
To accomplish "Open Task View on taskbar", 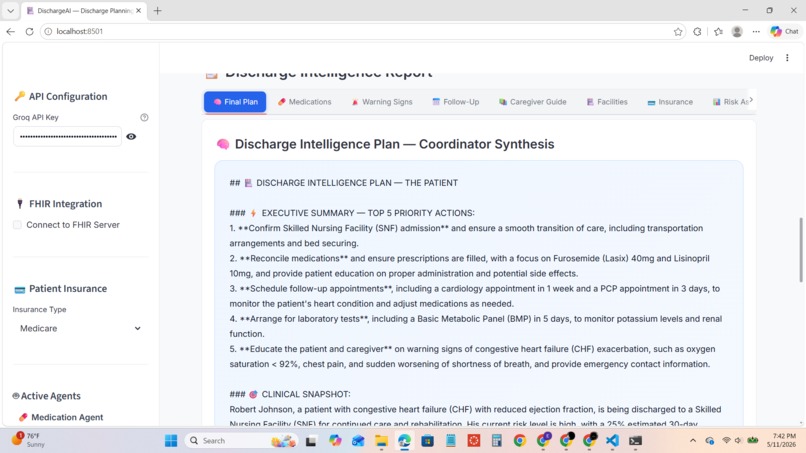I will click(x=311, y=441).
